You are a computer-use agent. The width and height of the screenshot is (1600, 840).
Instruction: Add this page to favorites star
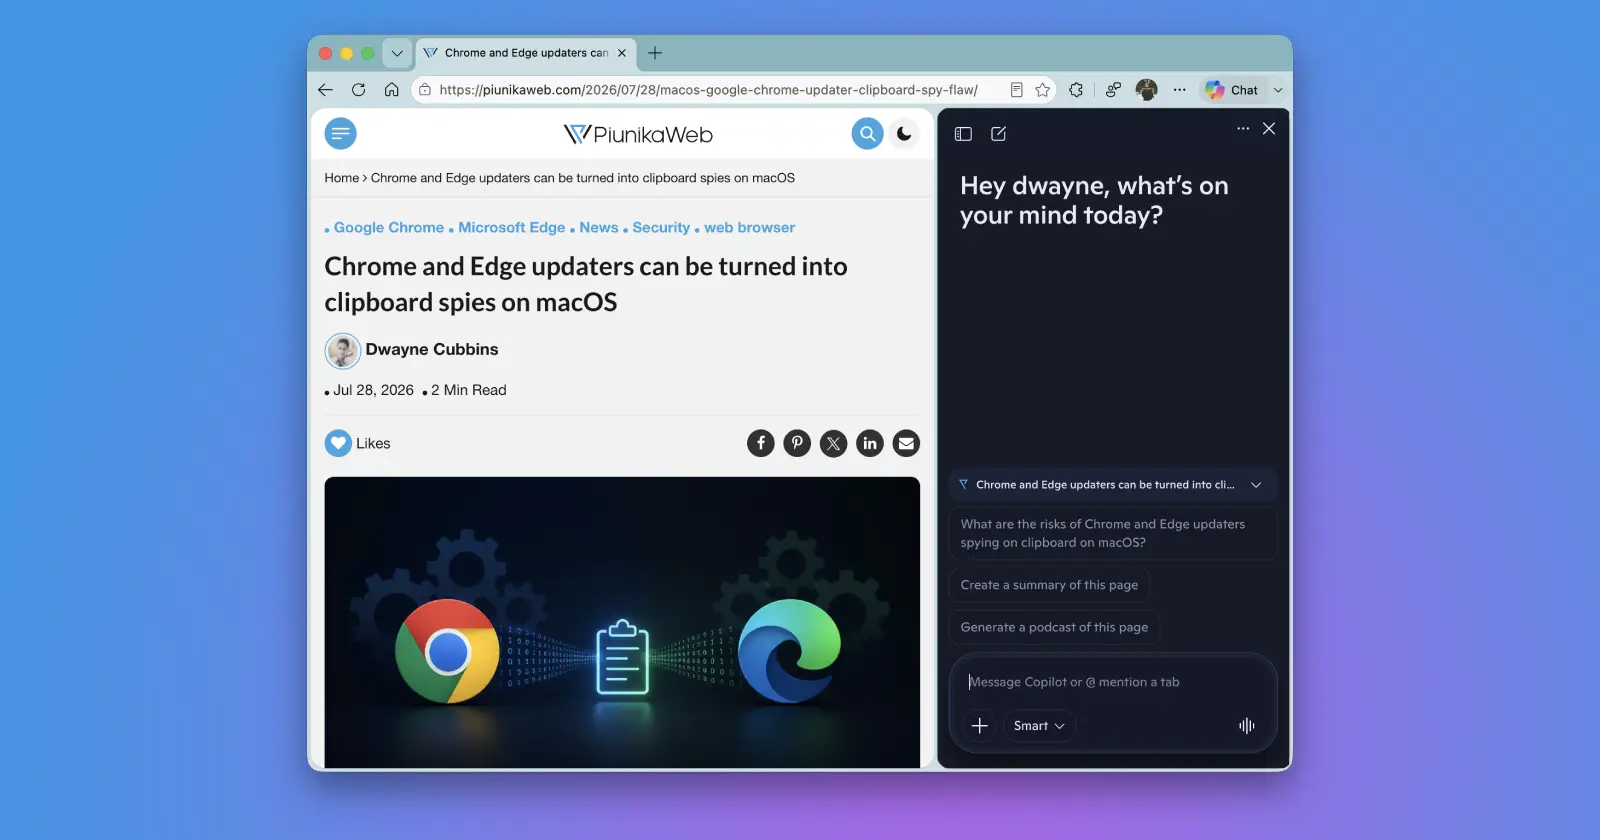pyautogui.click(x=1043, y=90)
